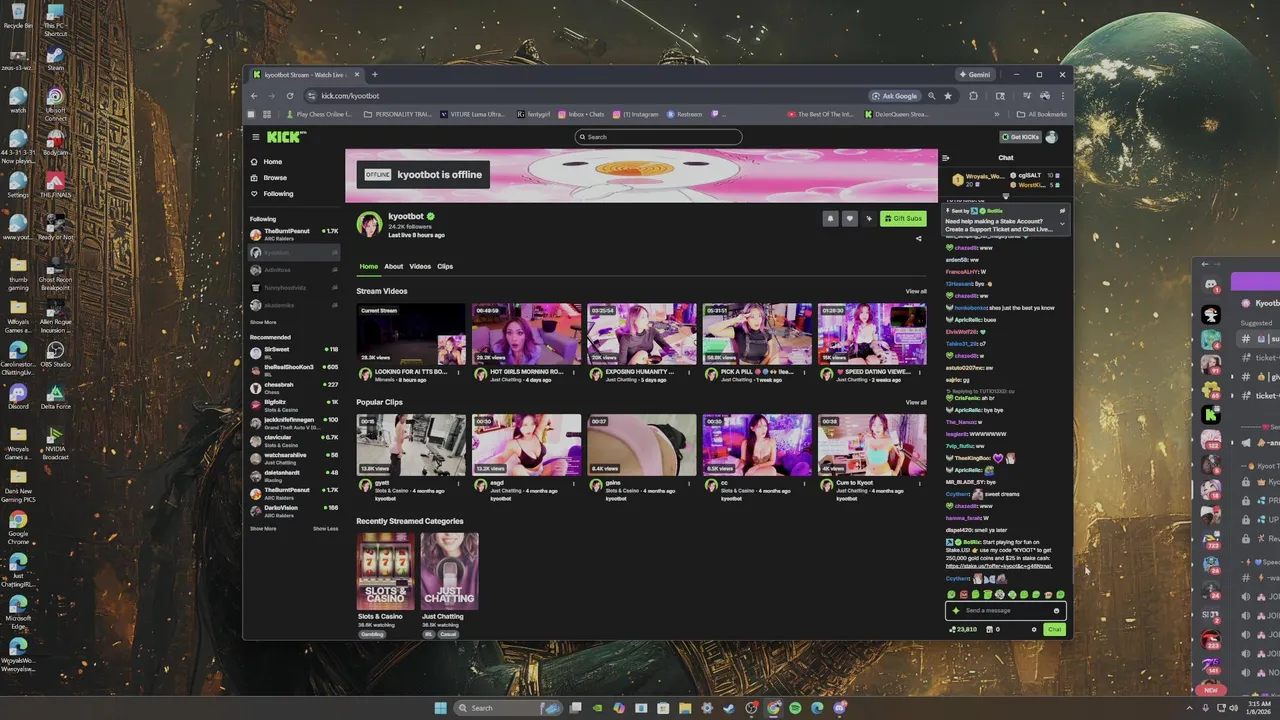Screen dimensions: 1280x720
Task: Click the green Gift Subs button
Action: coord(903,218)
